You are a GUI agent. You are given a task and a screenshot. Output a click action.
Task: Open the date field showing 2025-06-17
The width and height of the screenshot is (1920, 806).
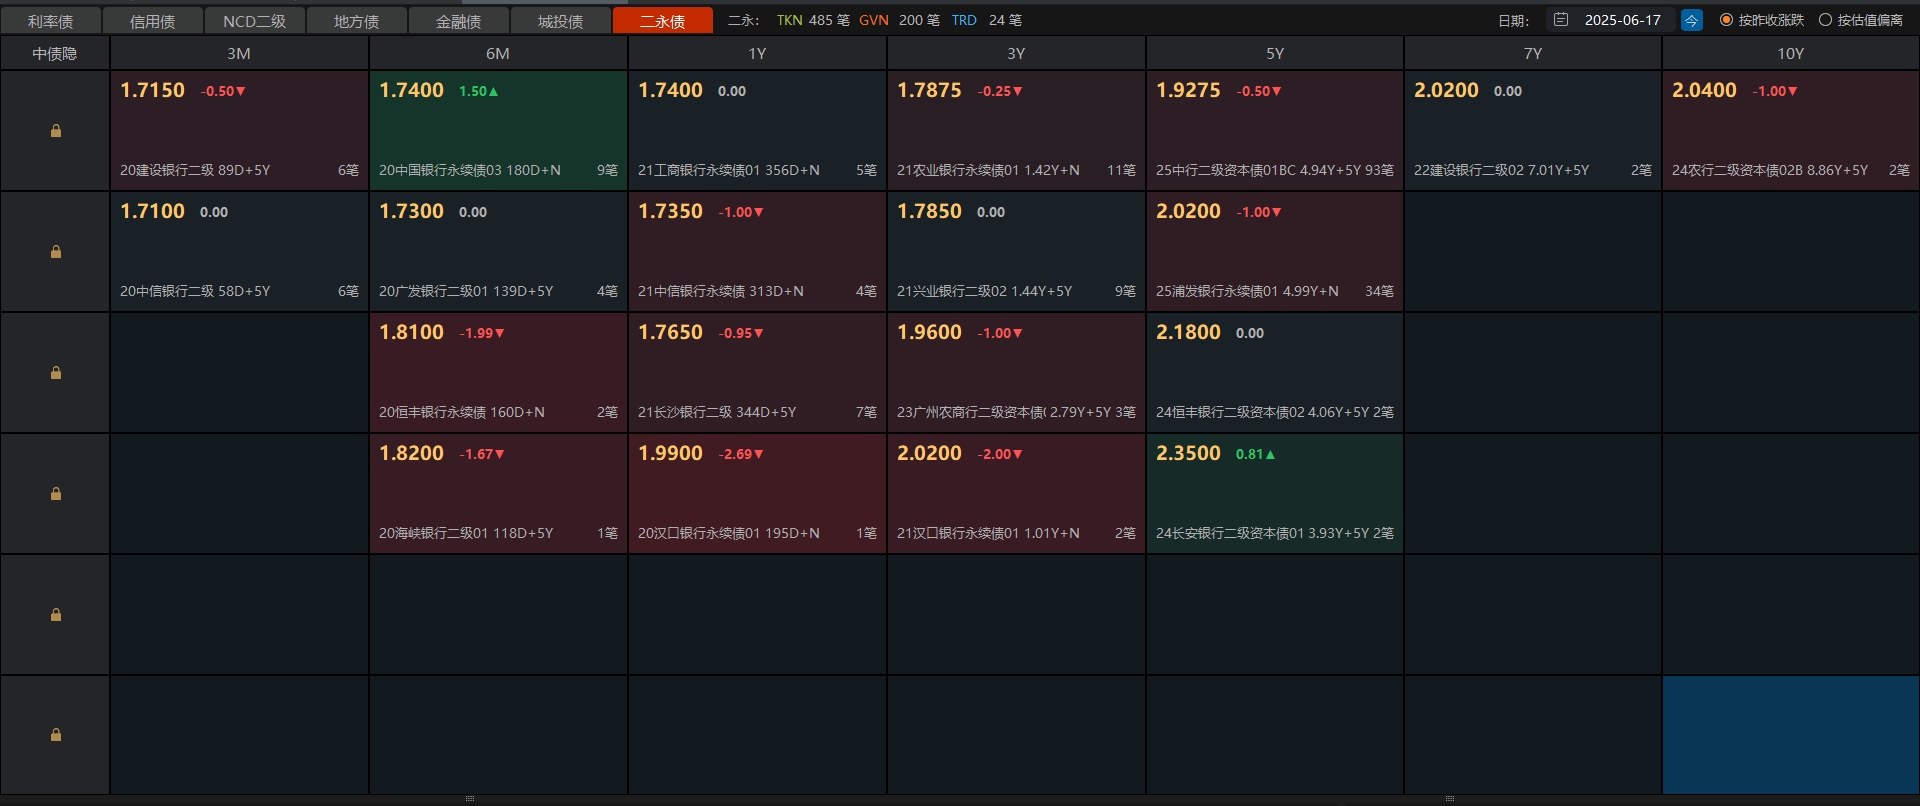[x=1612, y=20]
